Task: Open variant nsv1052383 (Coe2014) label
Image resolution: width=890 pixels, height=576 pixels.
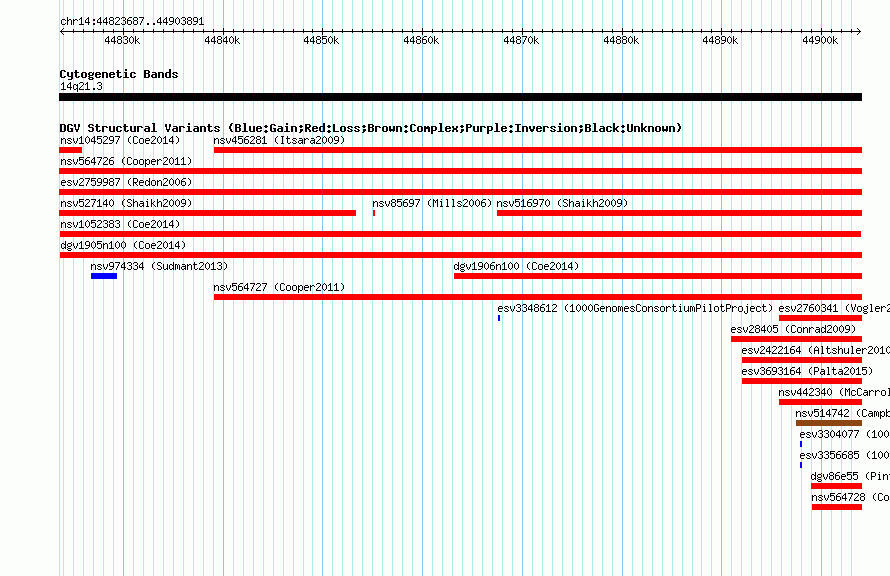Action: click(x=120, y=224)
